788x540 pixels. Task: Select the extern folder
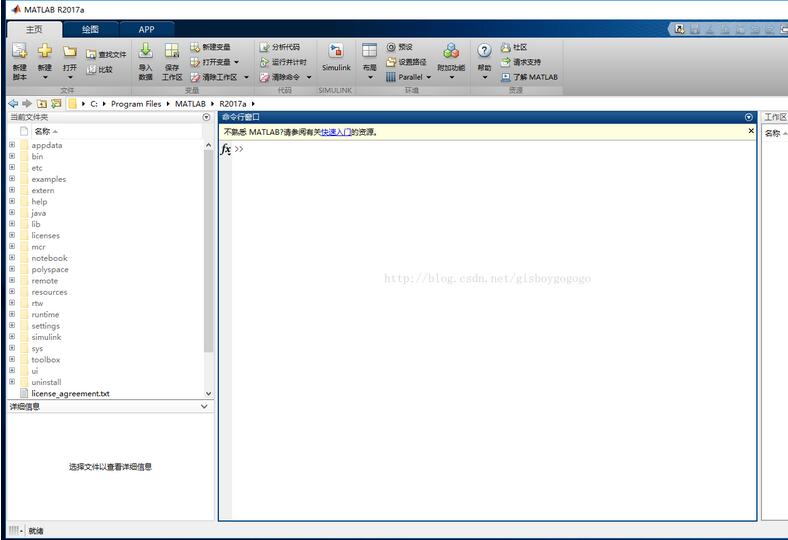tap(43, 190)
